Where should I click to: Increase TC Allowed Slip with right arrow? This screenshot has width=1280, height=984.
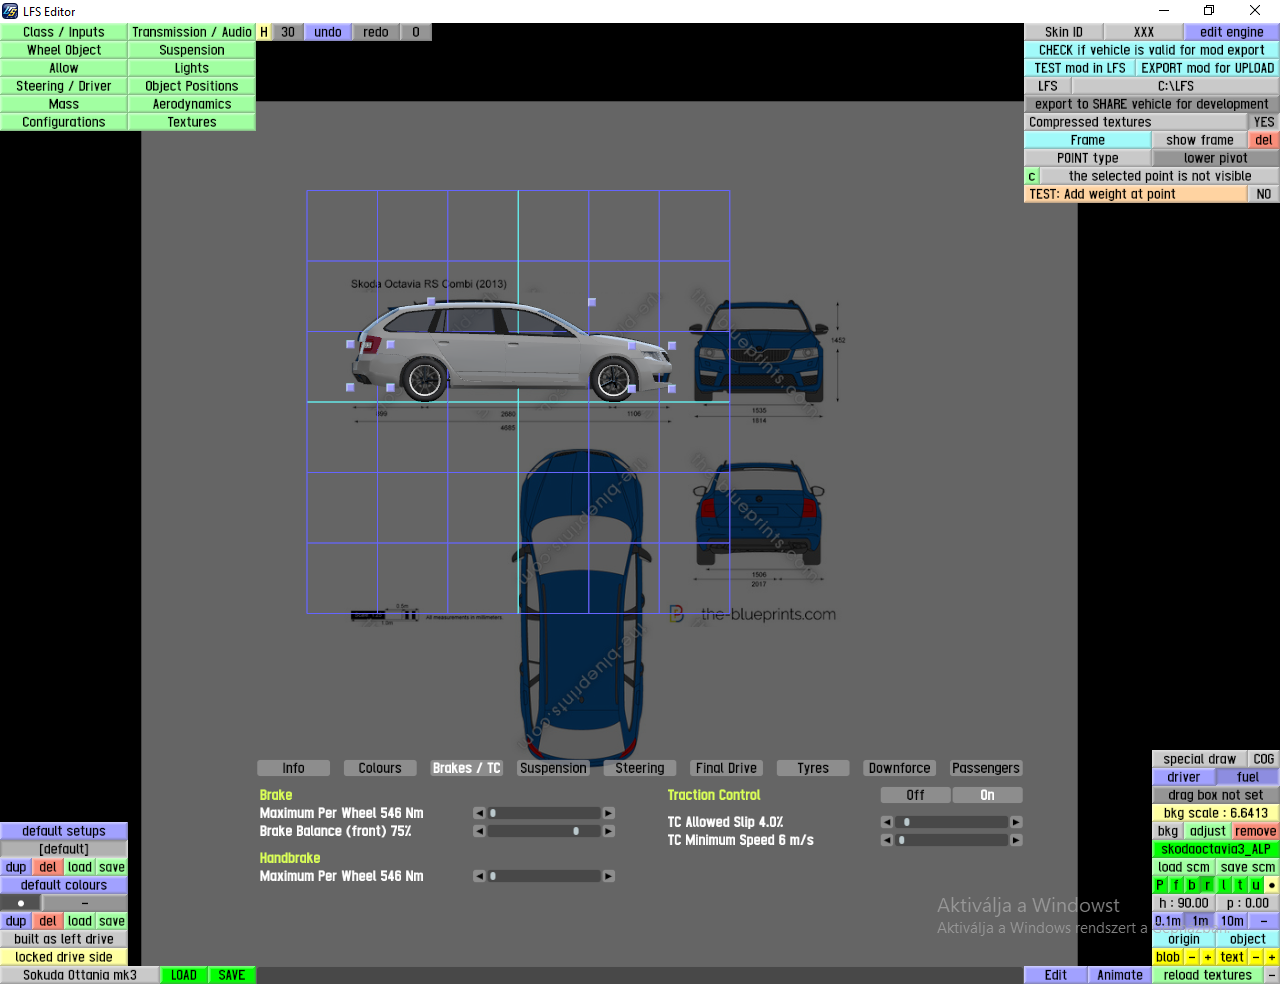point(1017,822)
